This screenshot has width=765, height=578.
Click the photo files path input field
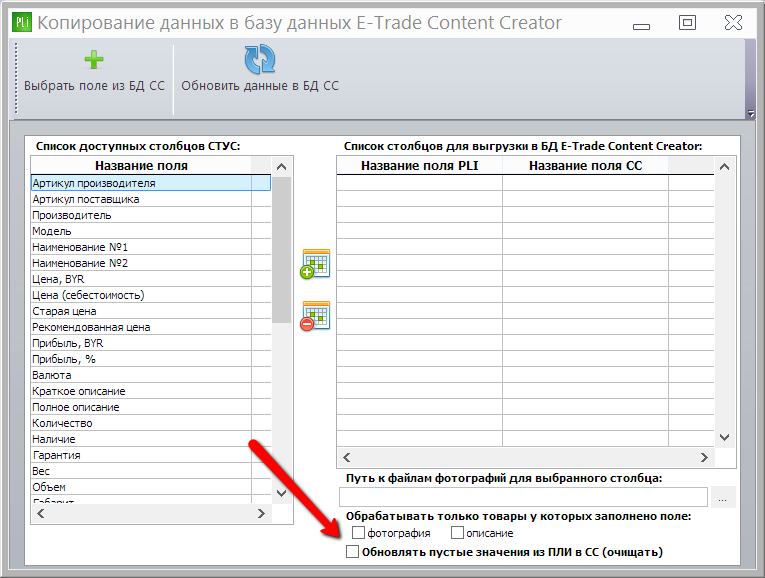[523, 497]
